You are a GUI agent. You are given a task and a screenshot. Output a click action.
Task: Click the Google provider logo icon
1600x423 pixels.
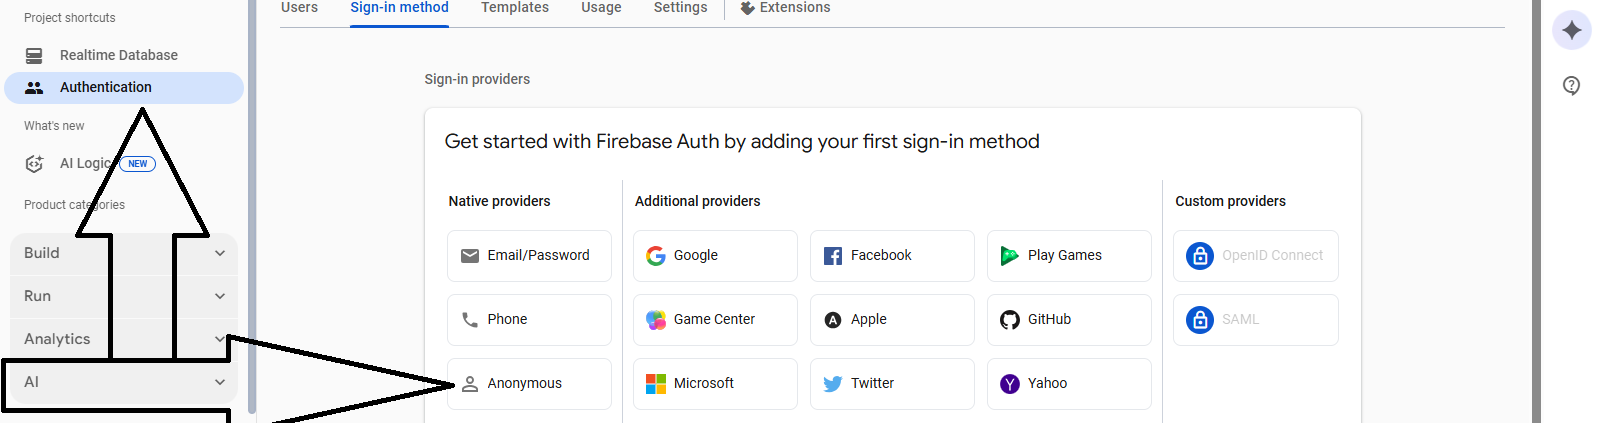click(x=656, y=256)
